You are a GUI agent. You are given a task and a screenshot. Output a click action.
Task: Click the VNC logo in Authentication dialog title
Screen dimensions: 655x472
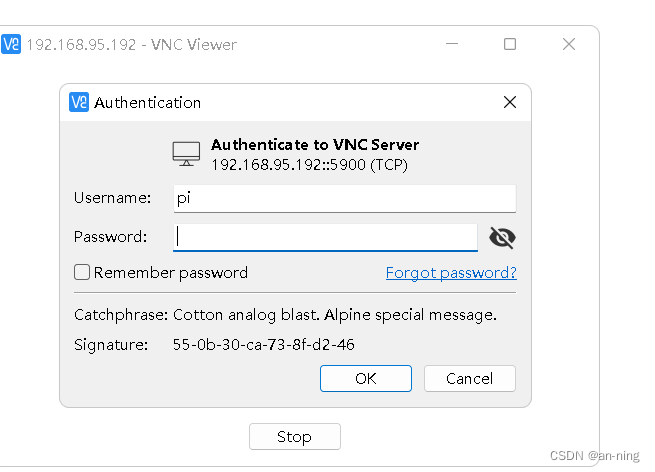point(79,102)
